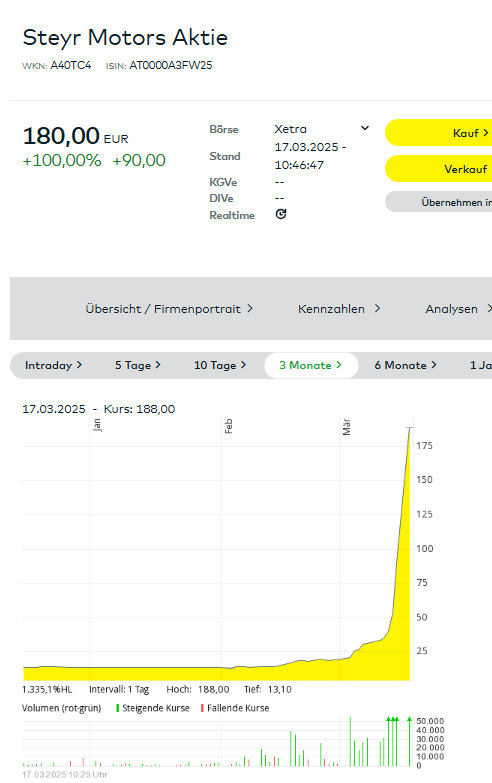
Task: Click the KGVe label
Action: pyautogui.click(x=223, y=182)
